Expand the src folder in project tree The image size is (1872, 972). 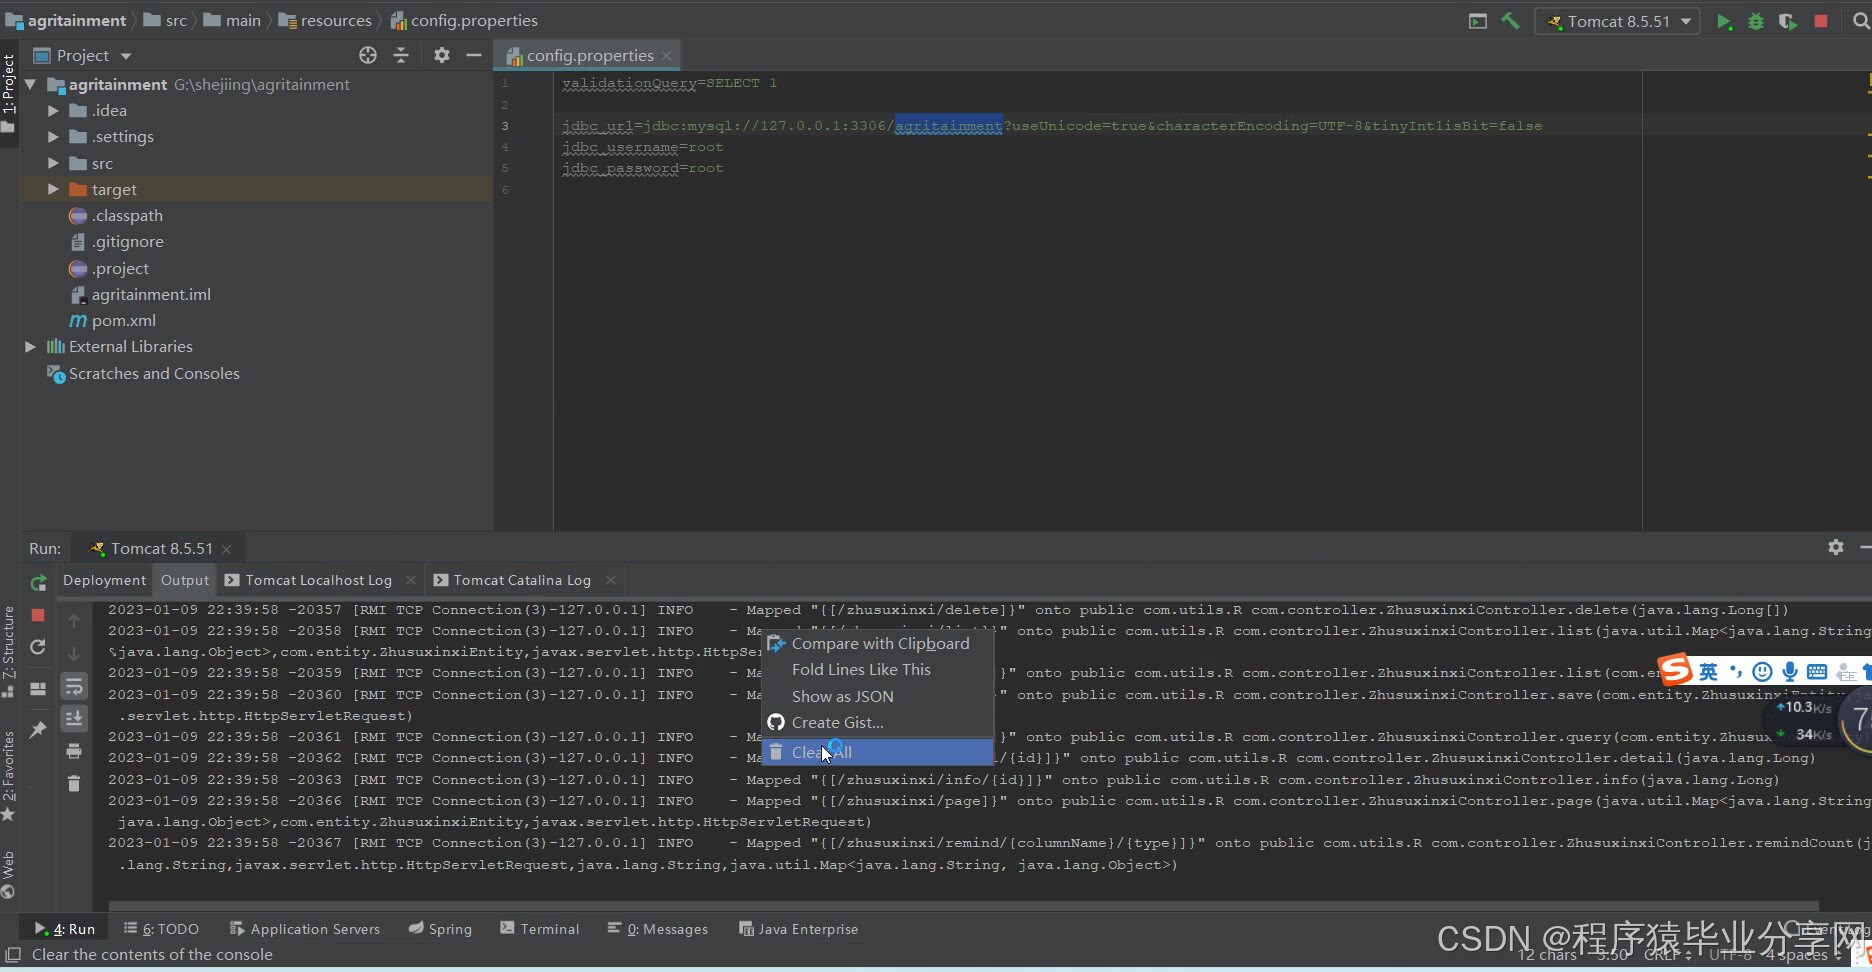click(53, 163)
